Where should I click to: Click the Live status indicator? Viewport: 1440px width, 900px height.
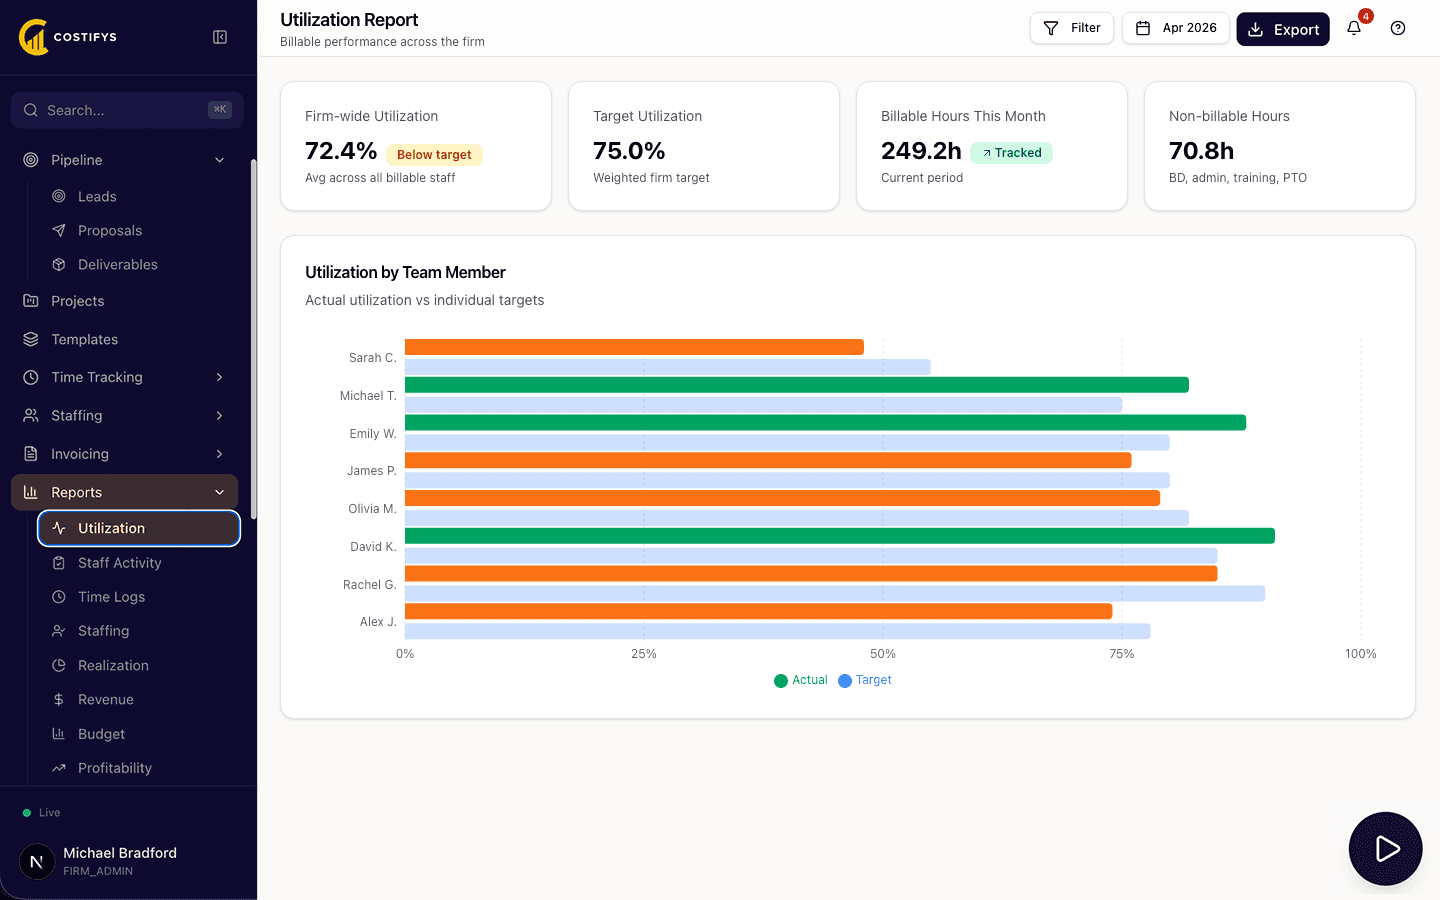pyautogui.click(x=42, y=813)
